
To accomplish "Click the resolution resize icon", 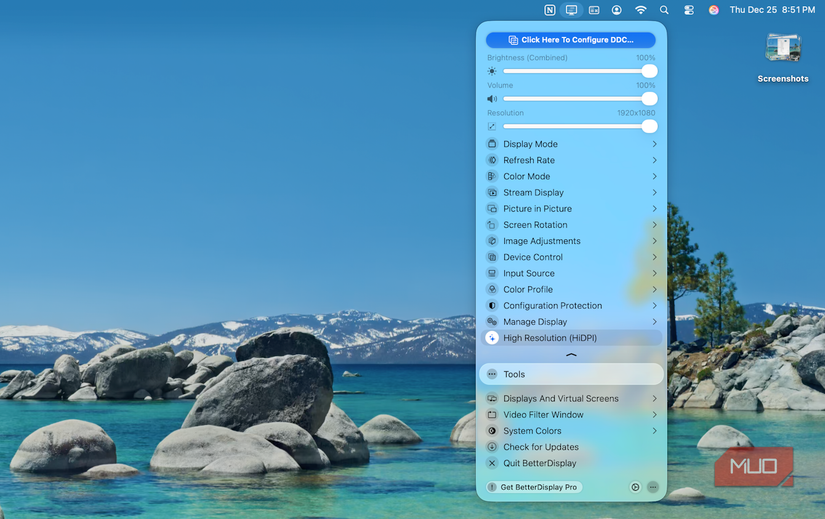I will pyautogui.click(x=491, y=126).
